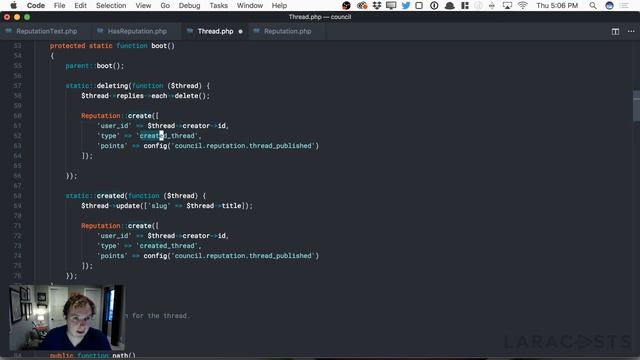Open the Siri icon in menu bar
640x360 pixels.
coord(609,5)
